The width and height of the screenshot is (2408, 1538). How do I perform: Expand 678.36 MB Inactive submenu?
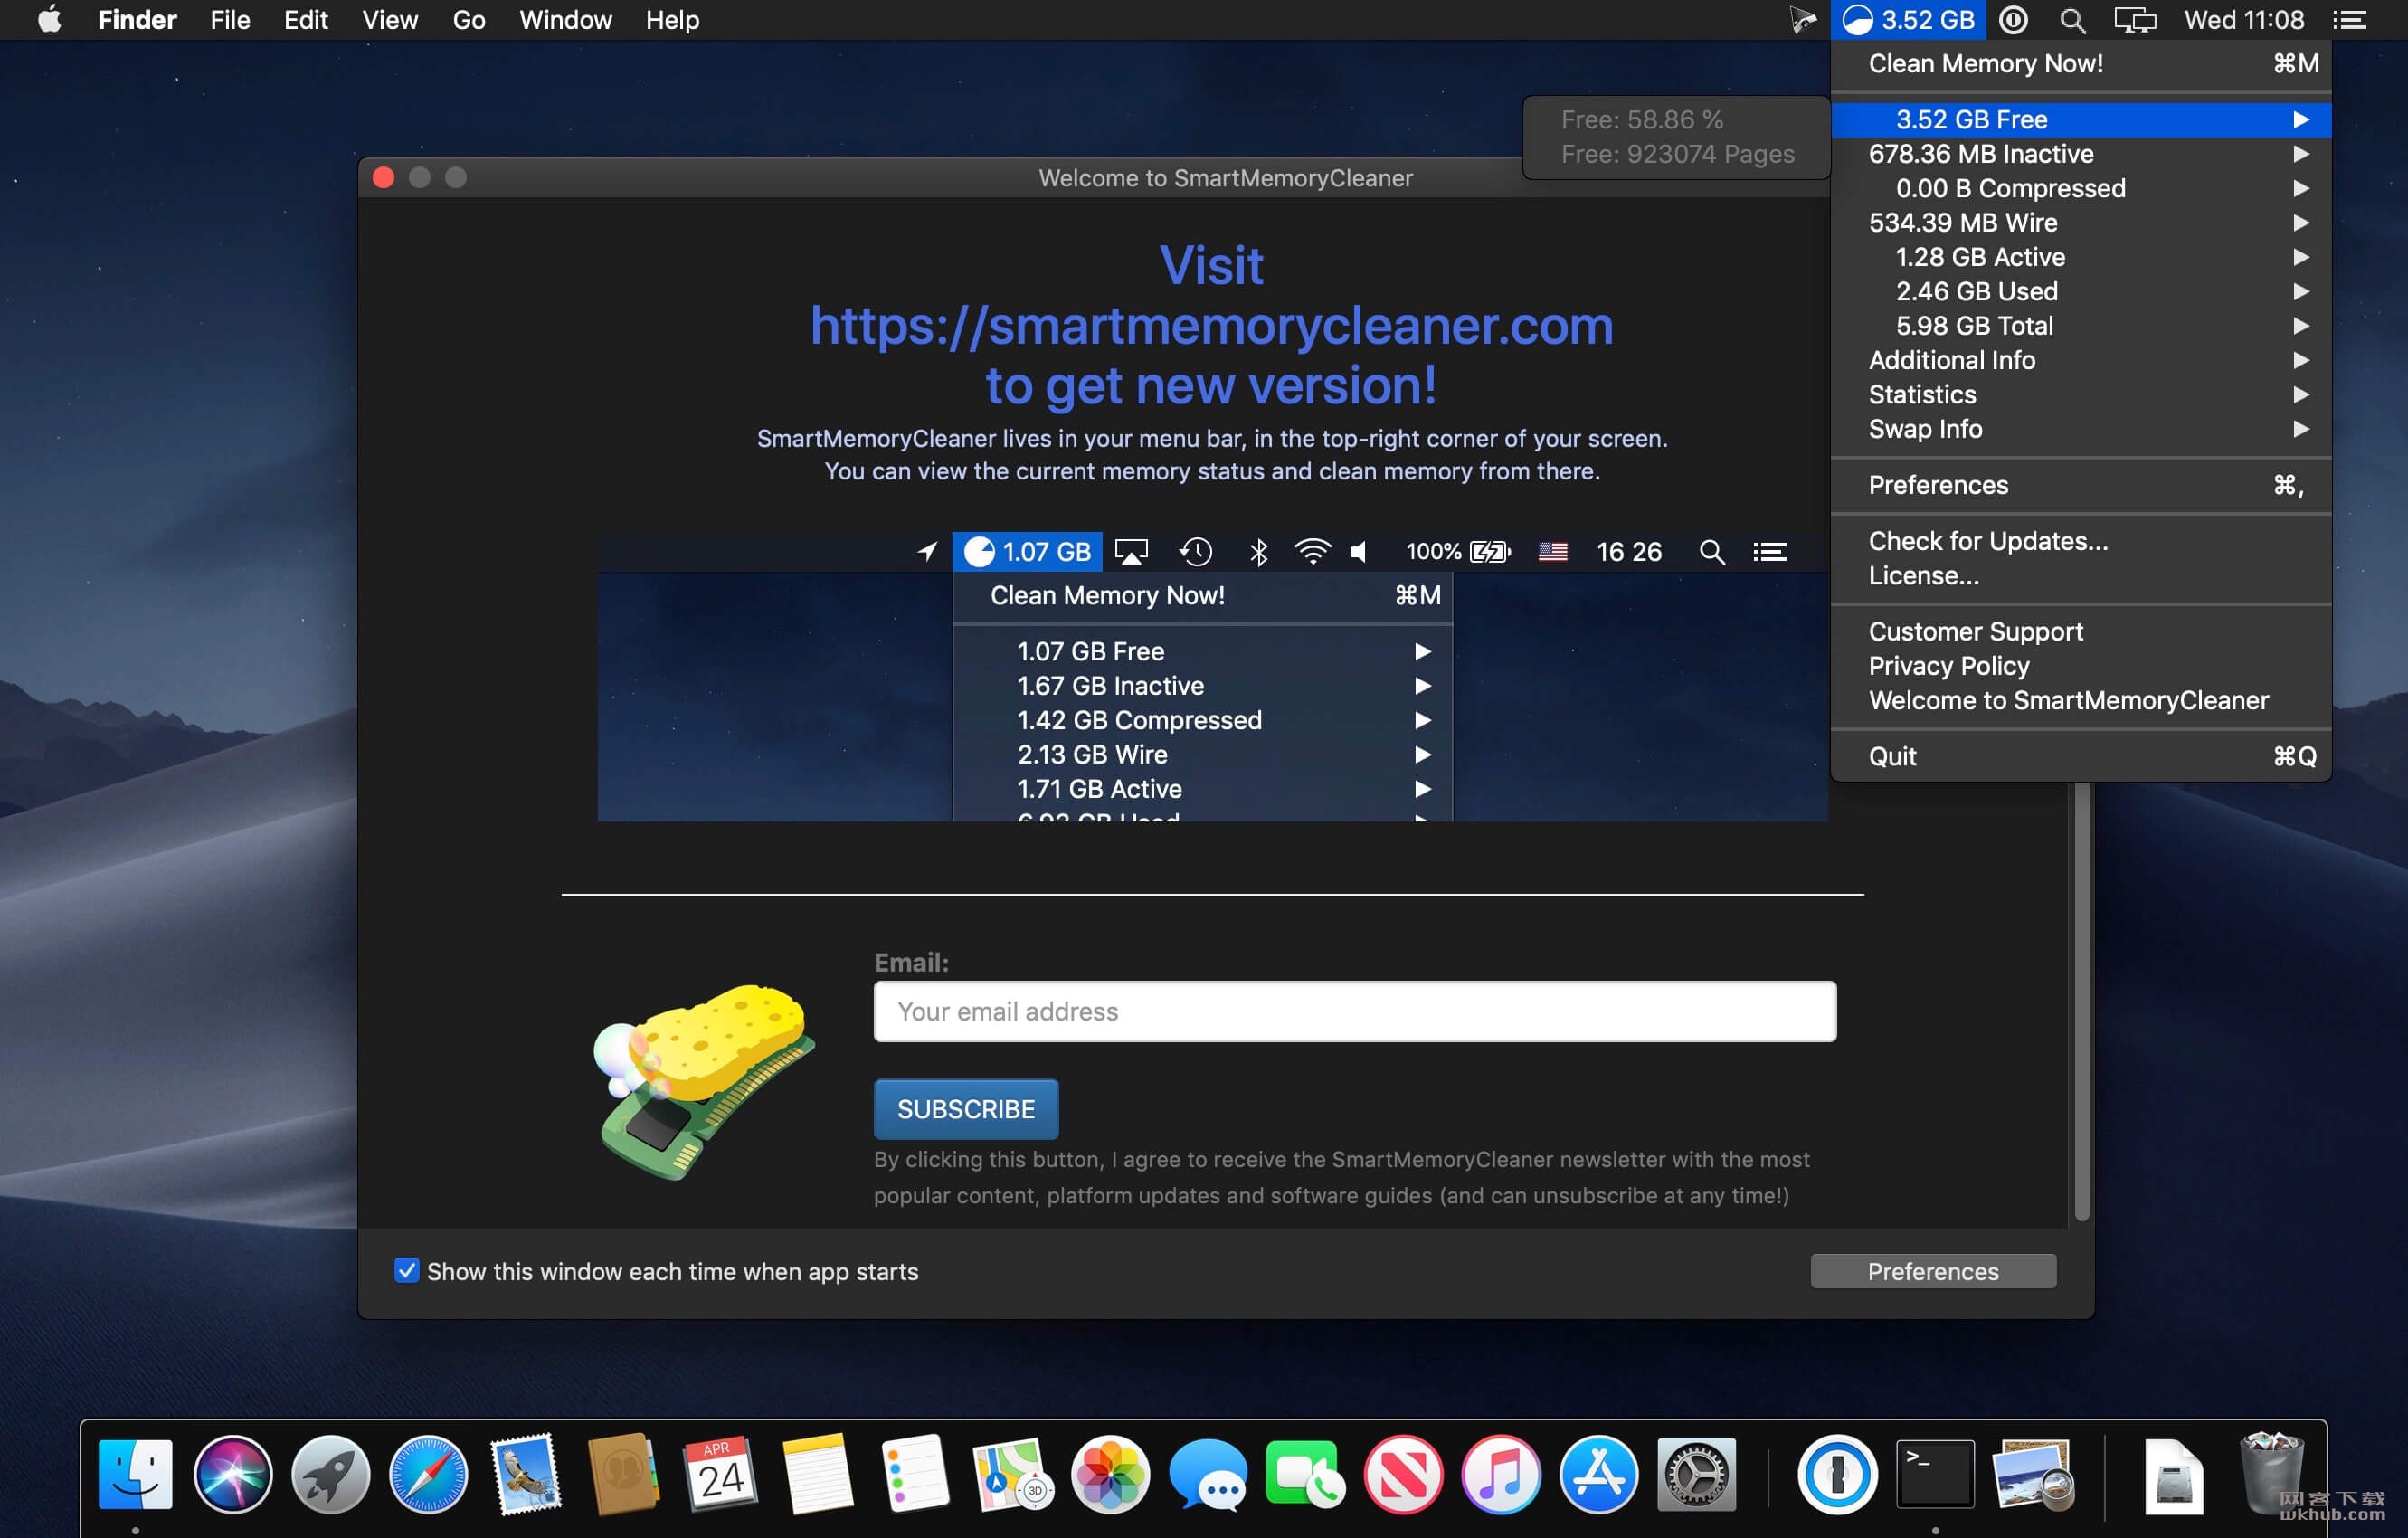[2081, 154]
